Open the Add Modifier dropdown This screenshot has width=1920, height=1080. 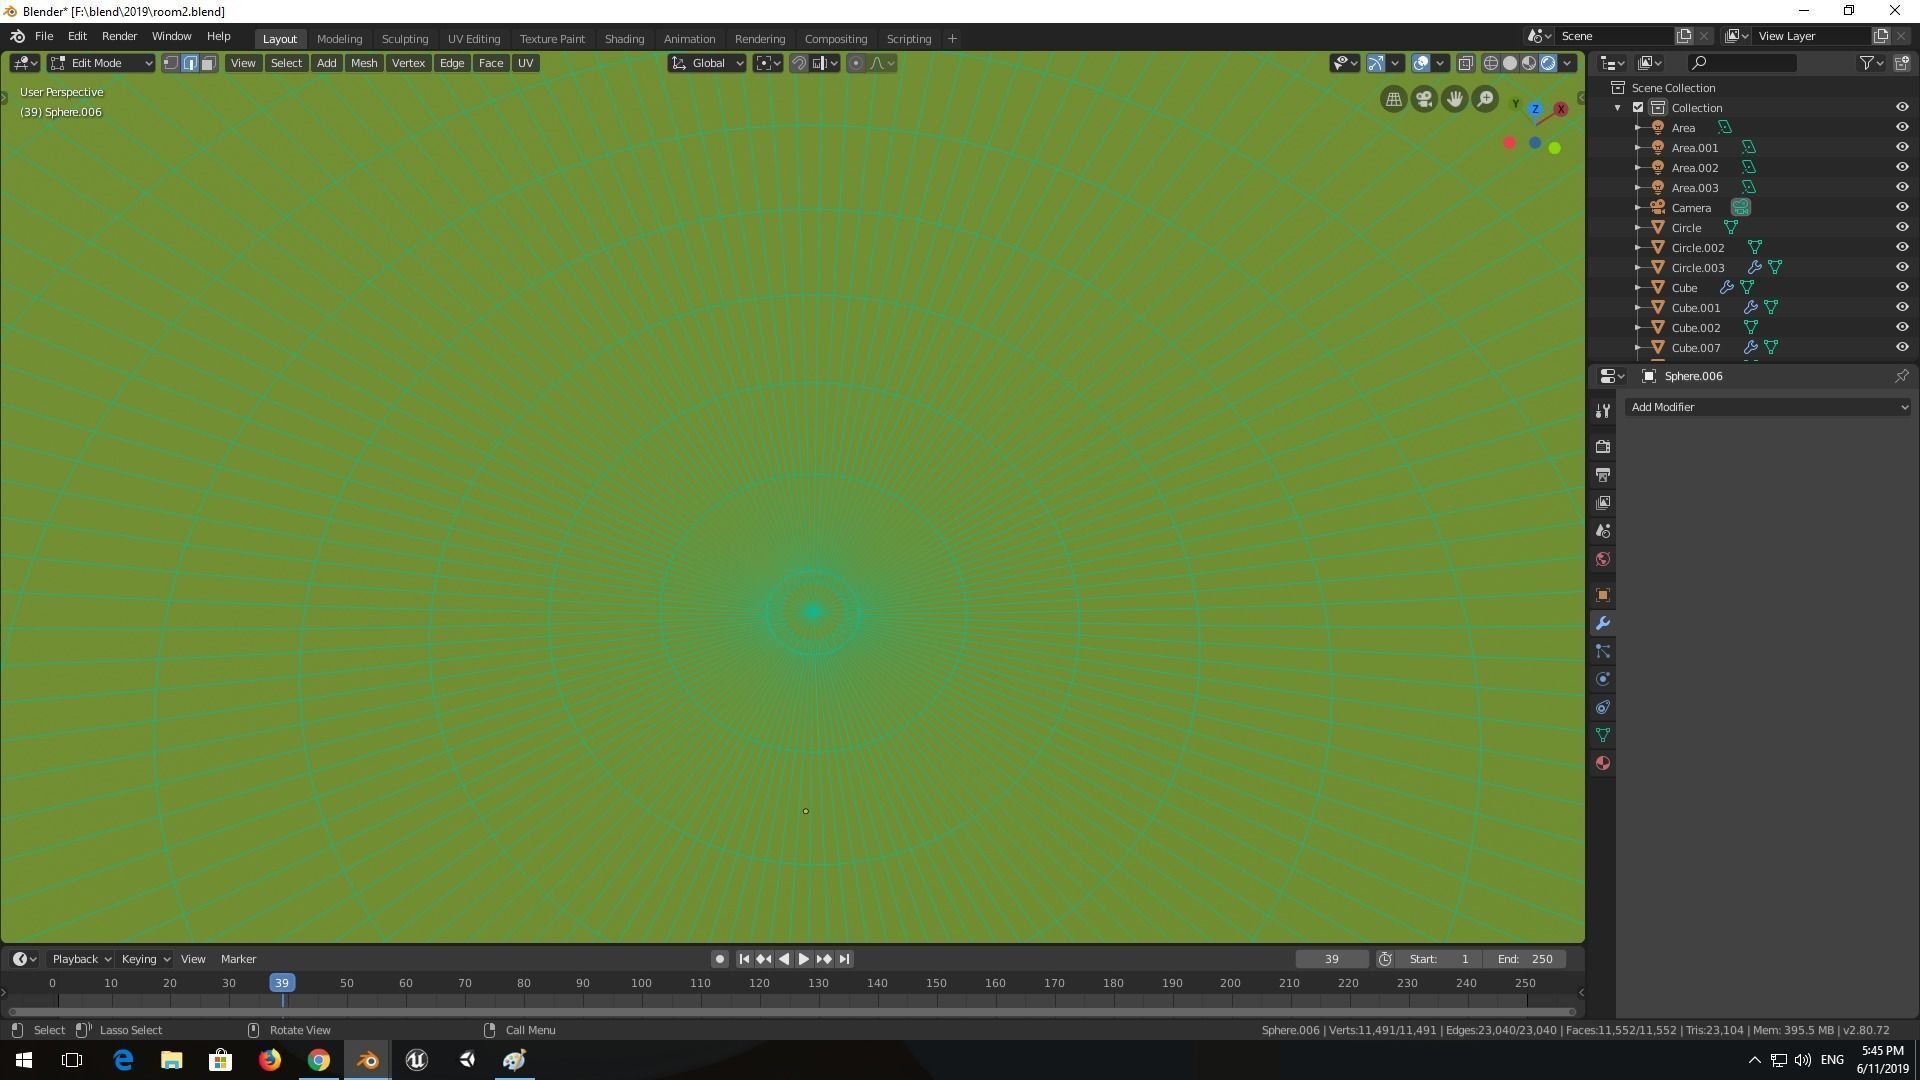pyautogui.click(x=1767, y=407)
